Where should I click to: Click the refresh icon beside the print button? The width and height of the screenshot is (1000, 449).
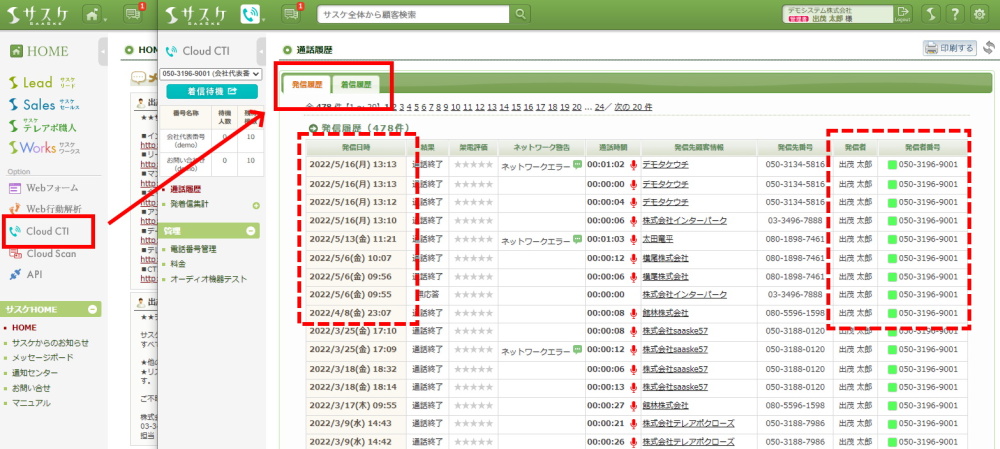coord(989,47)
